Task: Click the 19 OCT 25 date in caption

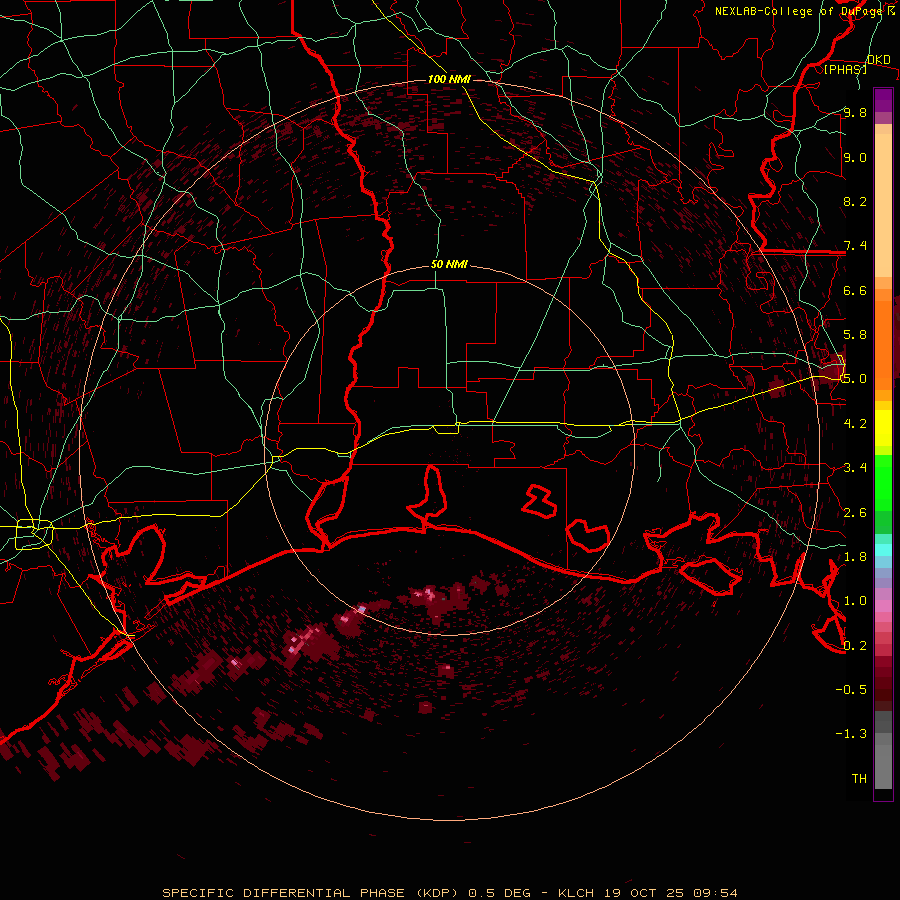Action: click(x=646, y=893)
